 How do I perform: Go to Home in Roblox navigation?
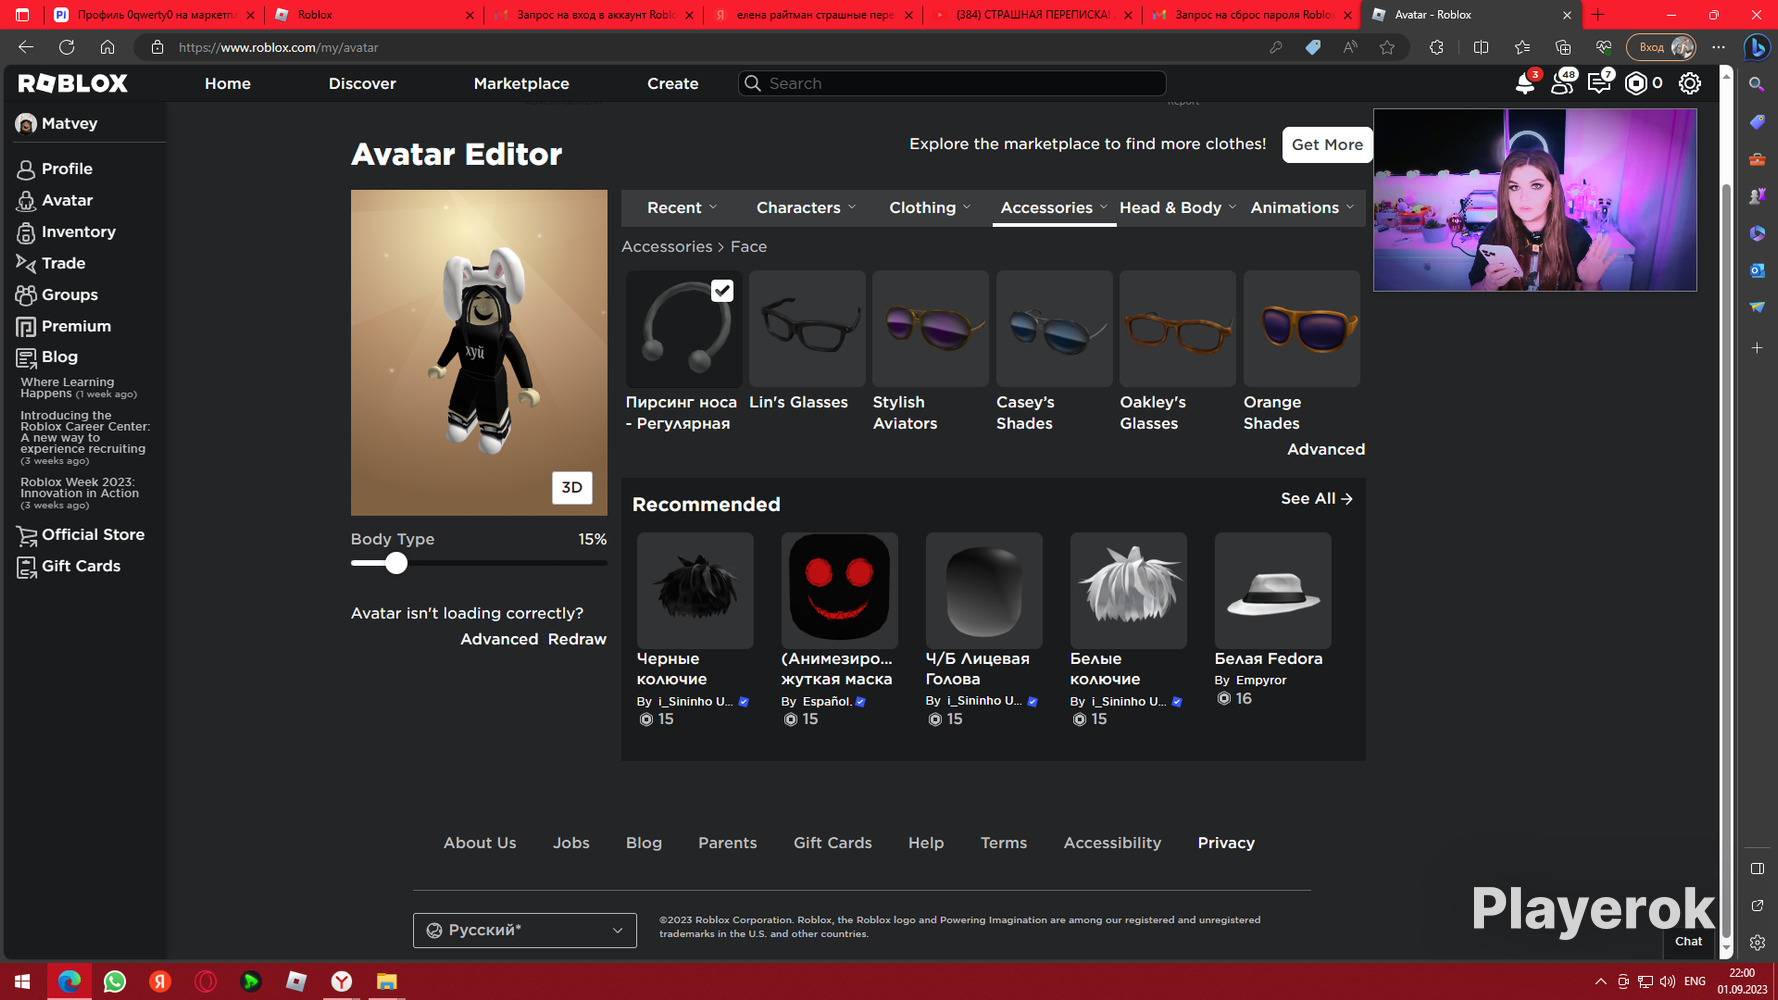click(228, 84)
